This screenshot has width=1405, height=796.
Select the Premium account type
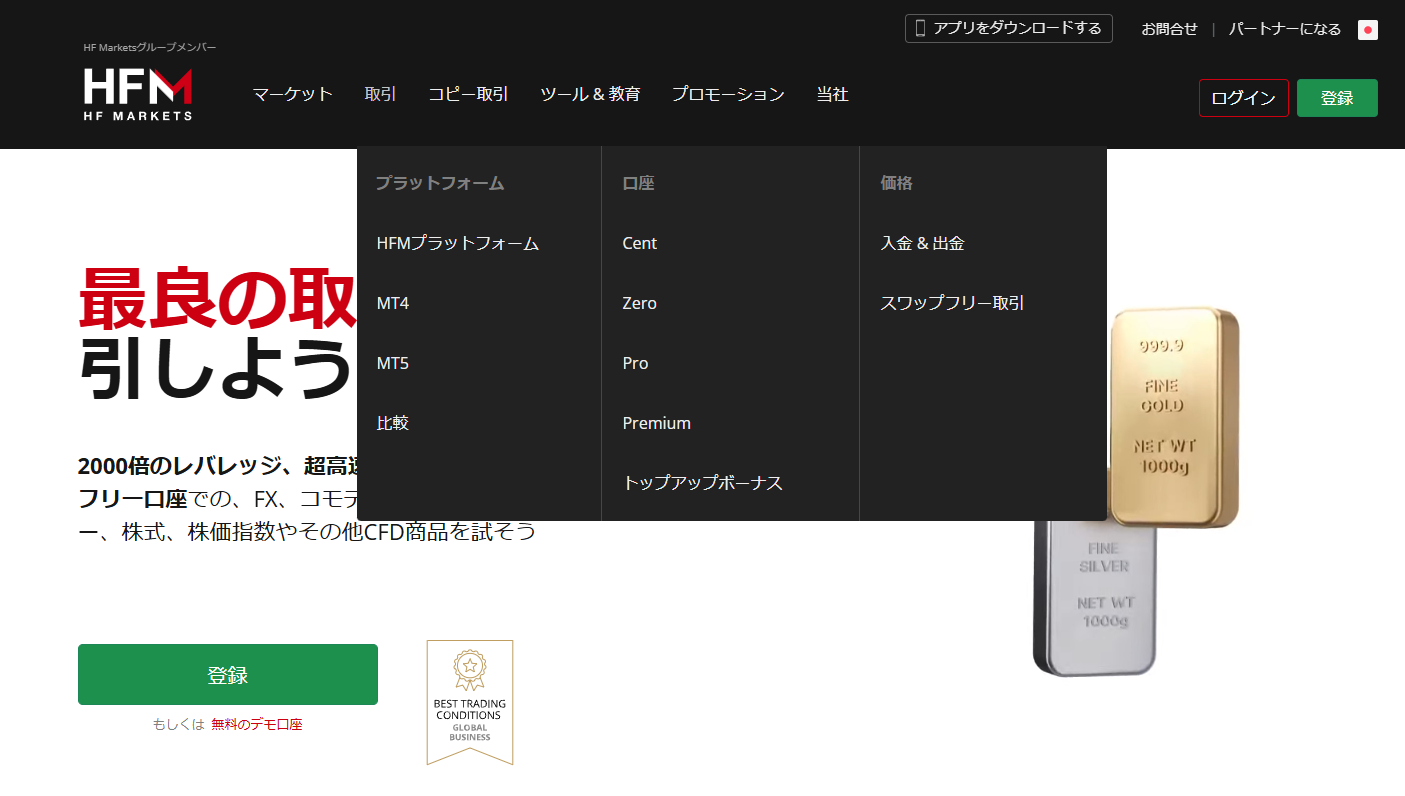click(657, 423)
